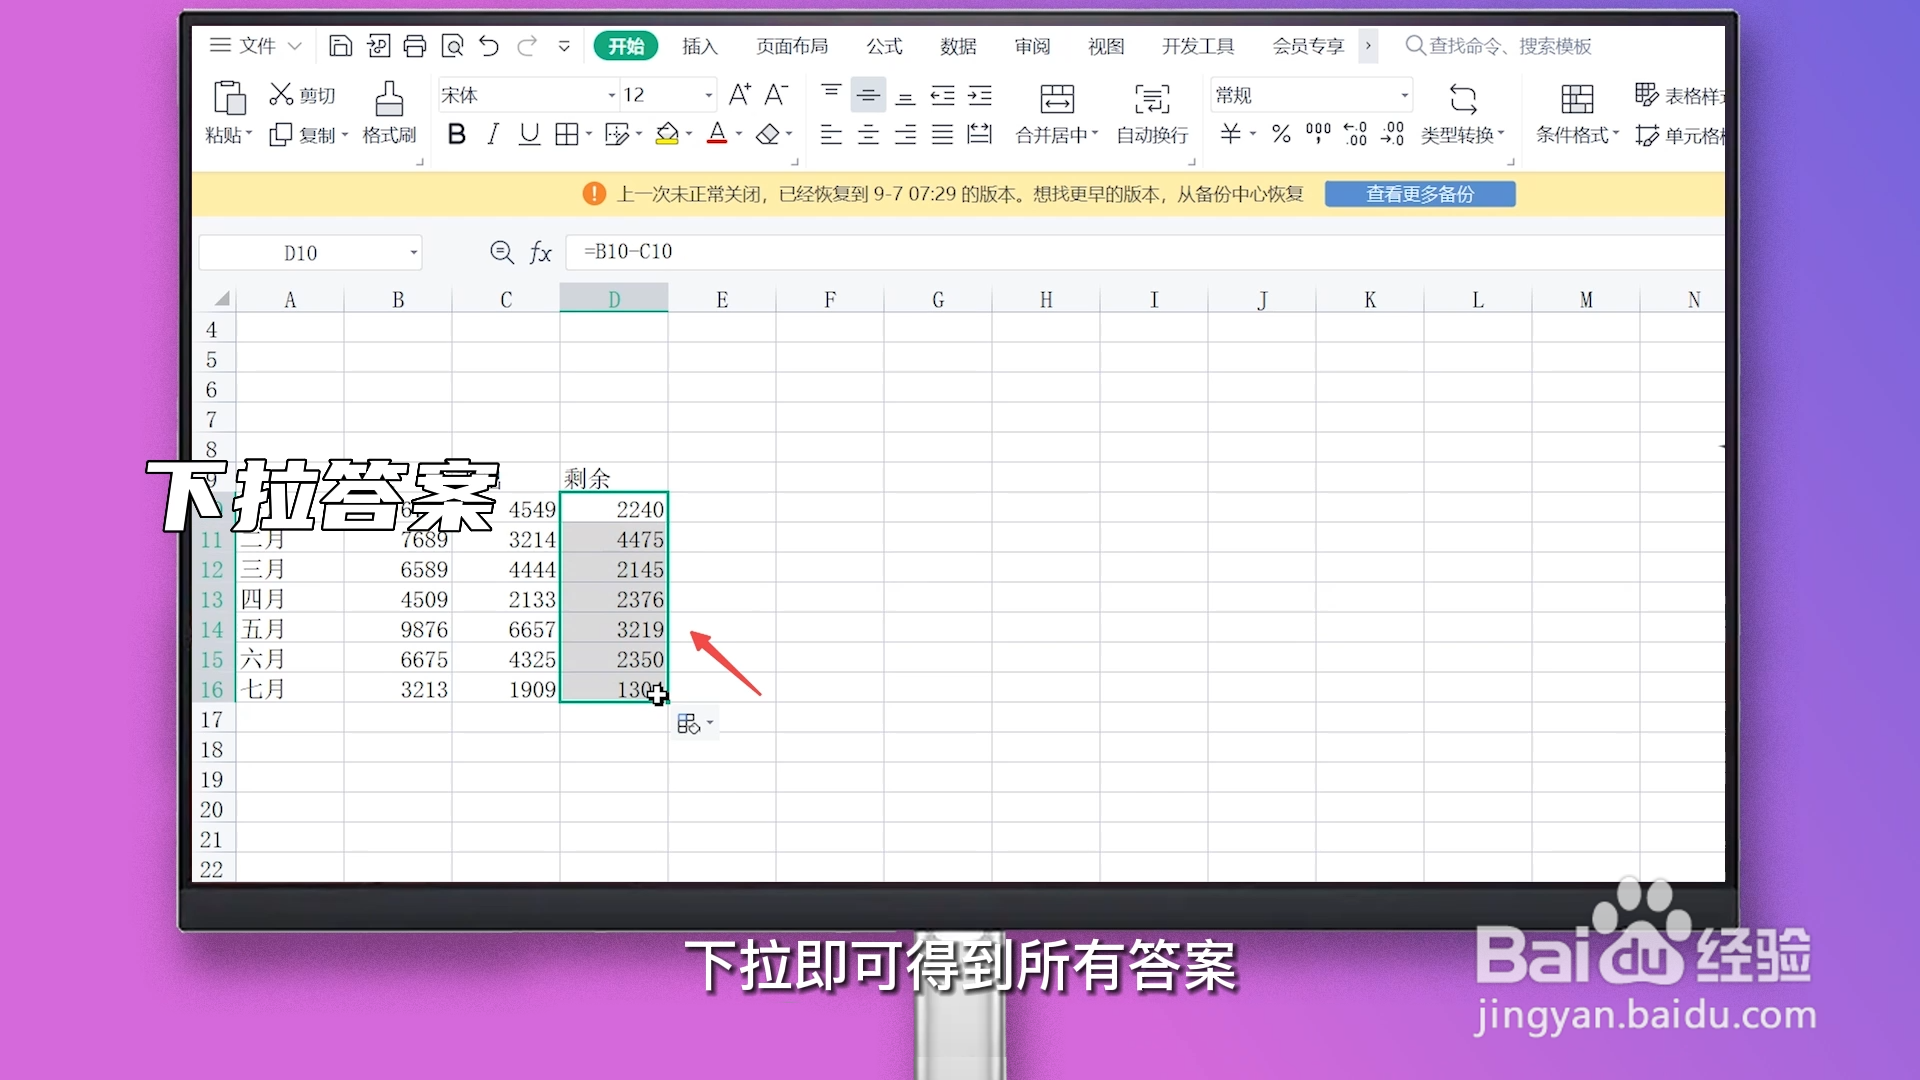
Task: Toggle Align left icon
Action: [831, 134]
